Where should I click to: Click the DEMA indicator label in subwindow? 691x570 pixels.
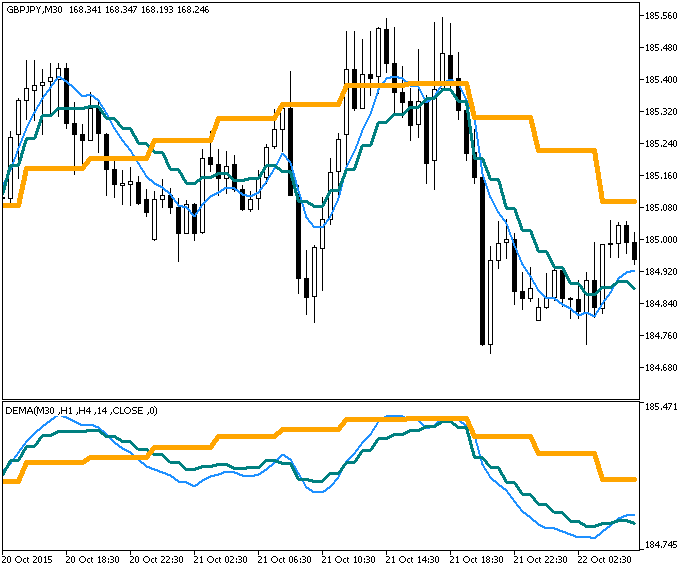81,410
